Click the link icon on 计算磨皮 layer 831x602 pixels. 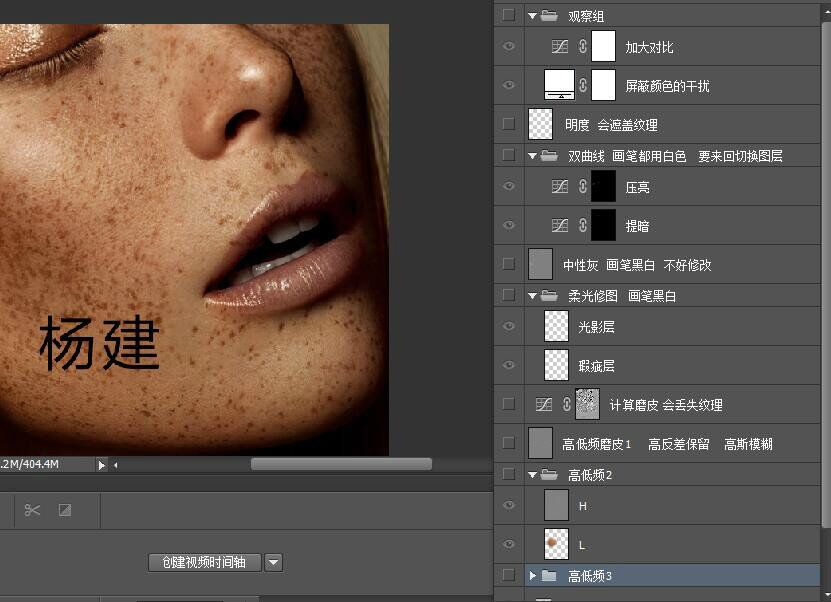567,404
